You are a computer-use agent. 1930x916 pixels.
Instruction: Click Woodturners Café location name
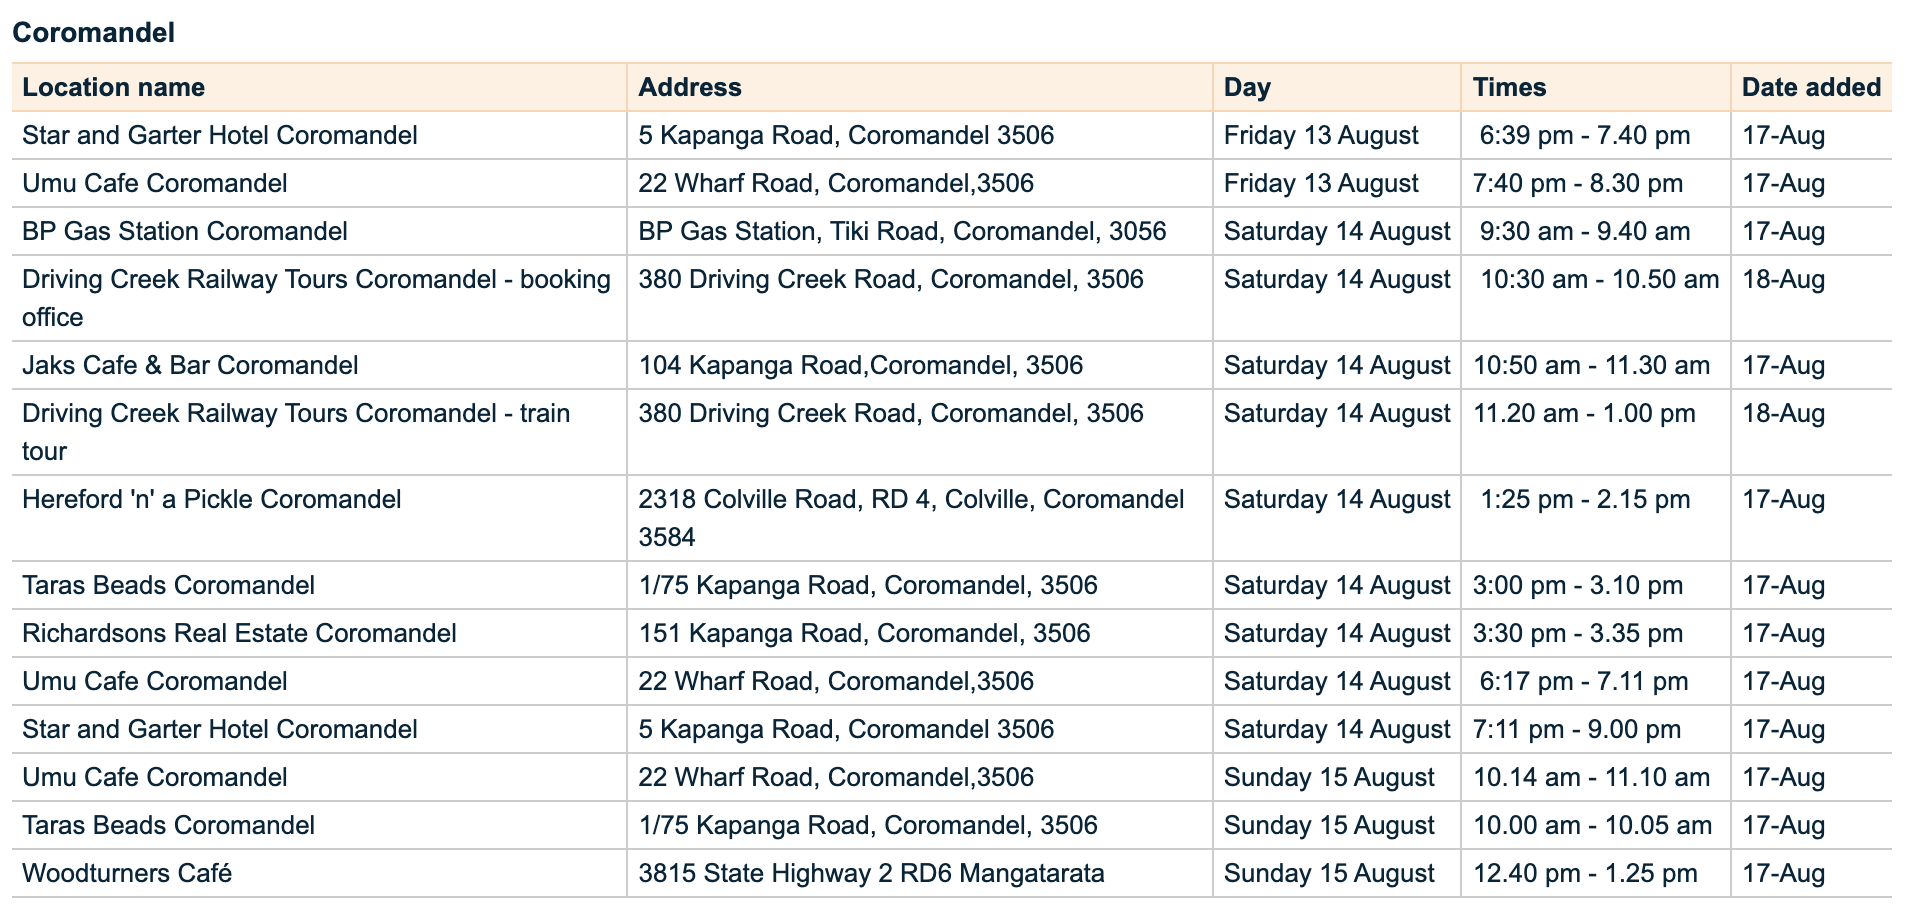127,873
